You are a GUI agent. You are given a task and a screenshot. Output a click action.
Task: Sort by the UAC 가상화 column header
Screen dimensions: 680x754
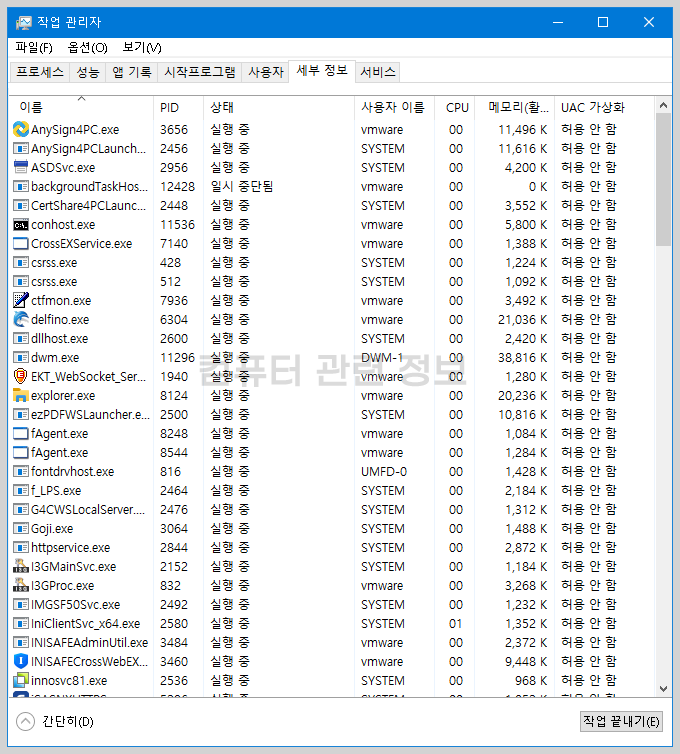click(x=604, y=107)
